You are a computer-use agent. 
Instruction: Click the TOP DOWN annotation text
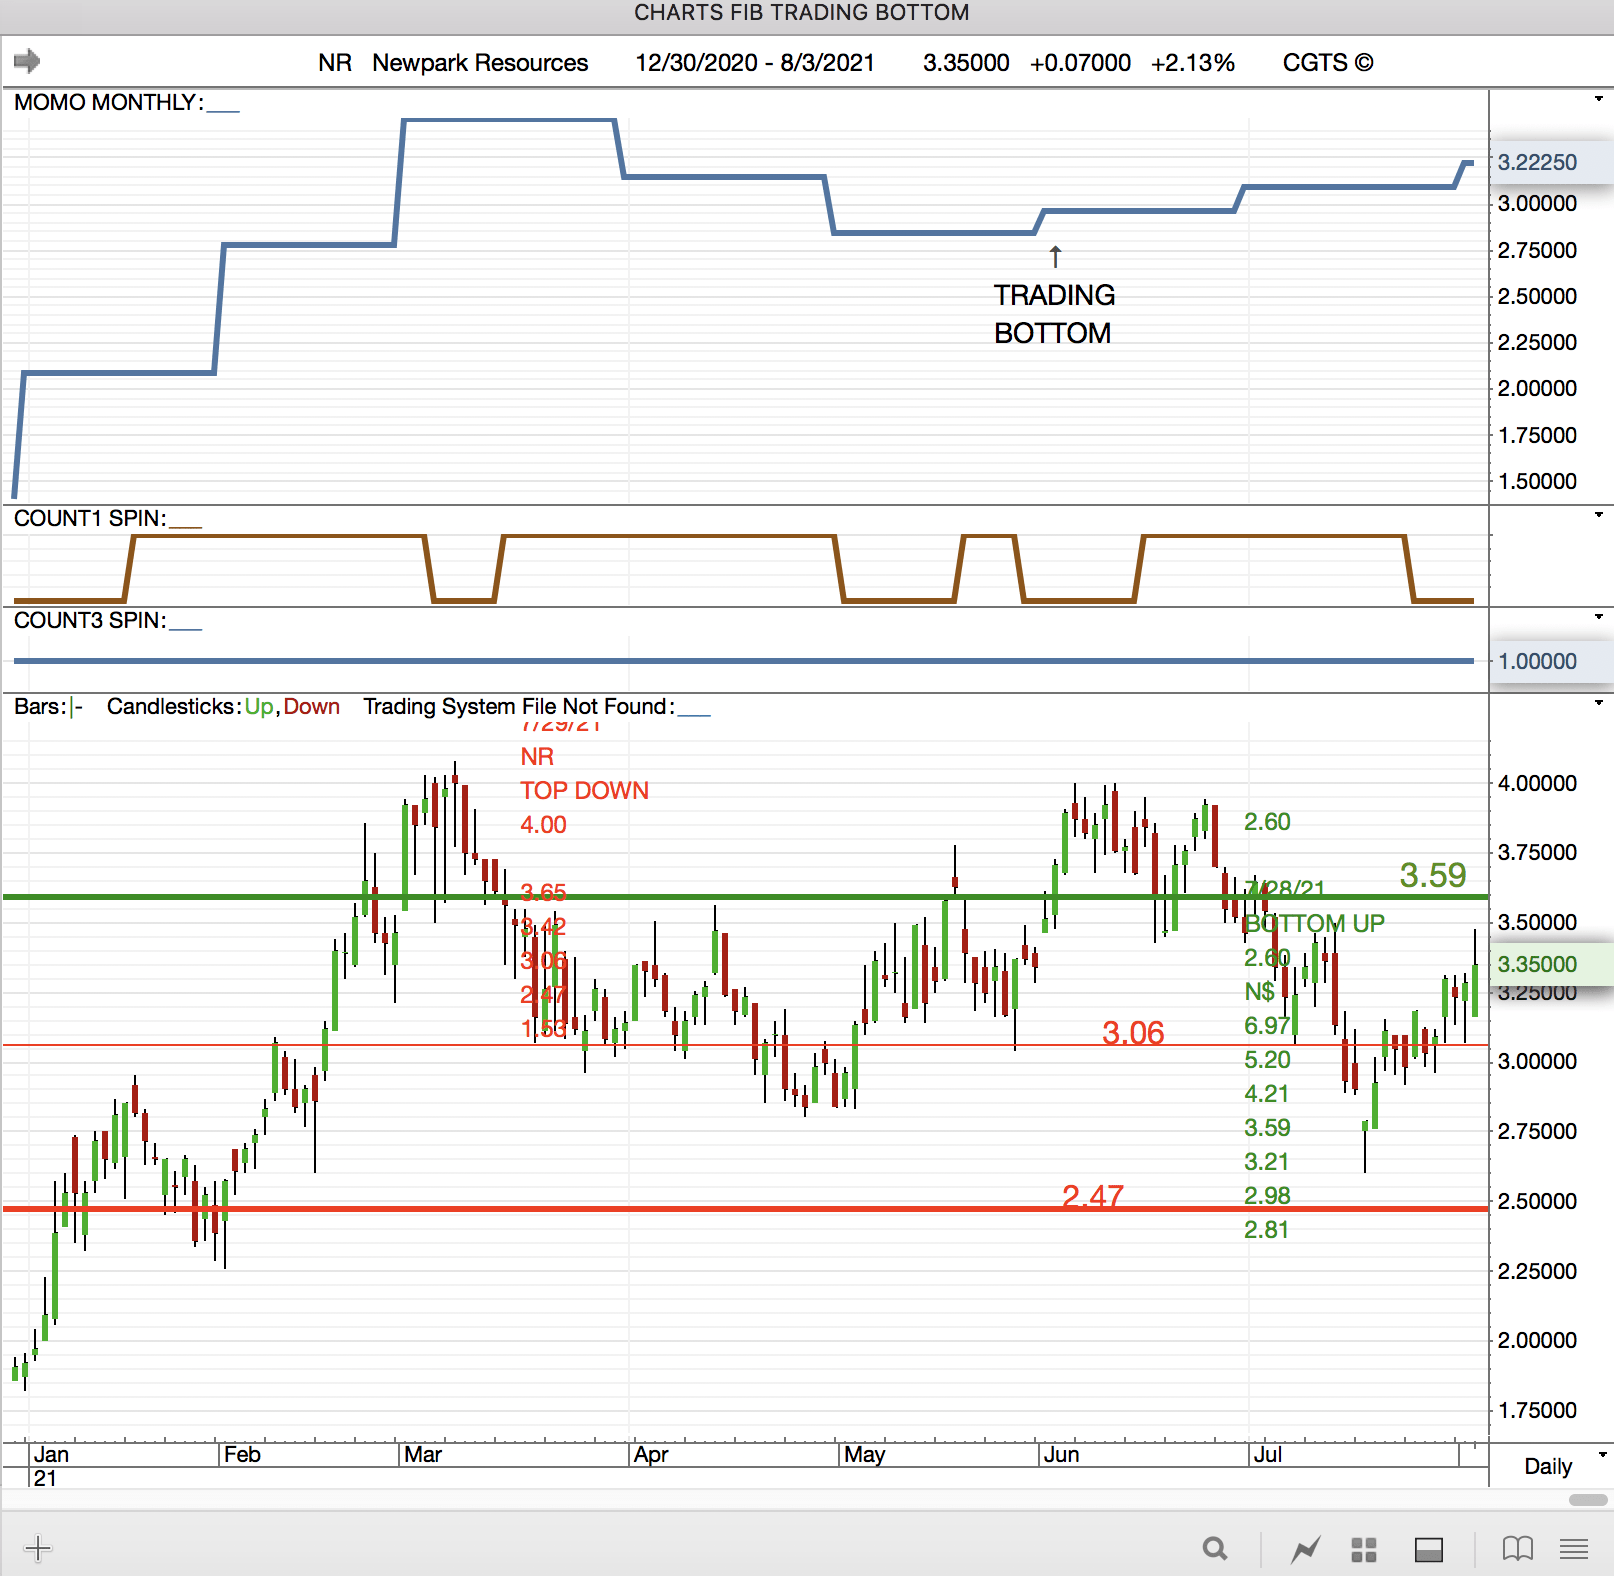point(584,791)
